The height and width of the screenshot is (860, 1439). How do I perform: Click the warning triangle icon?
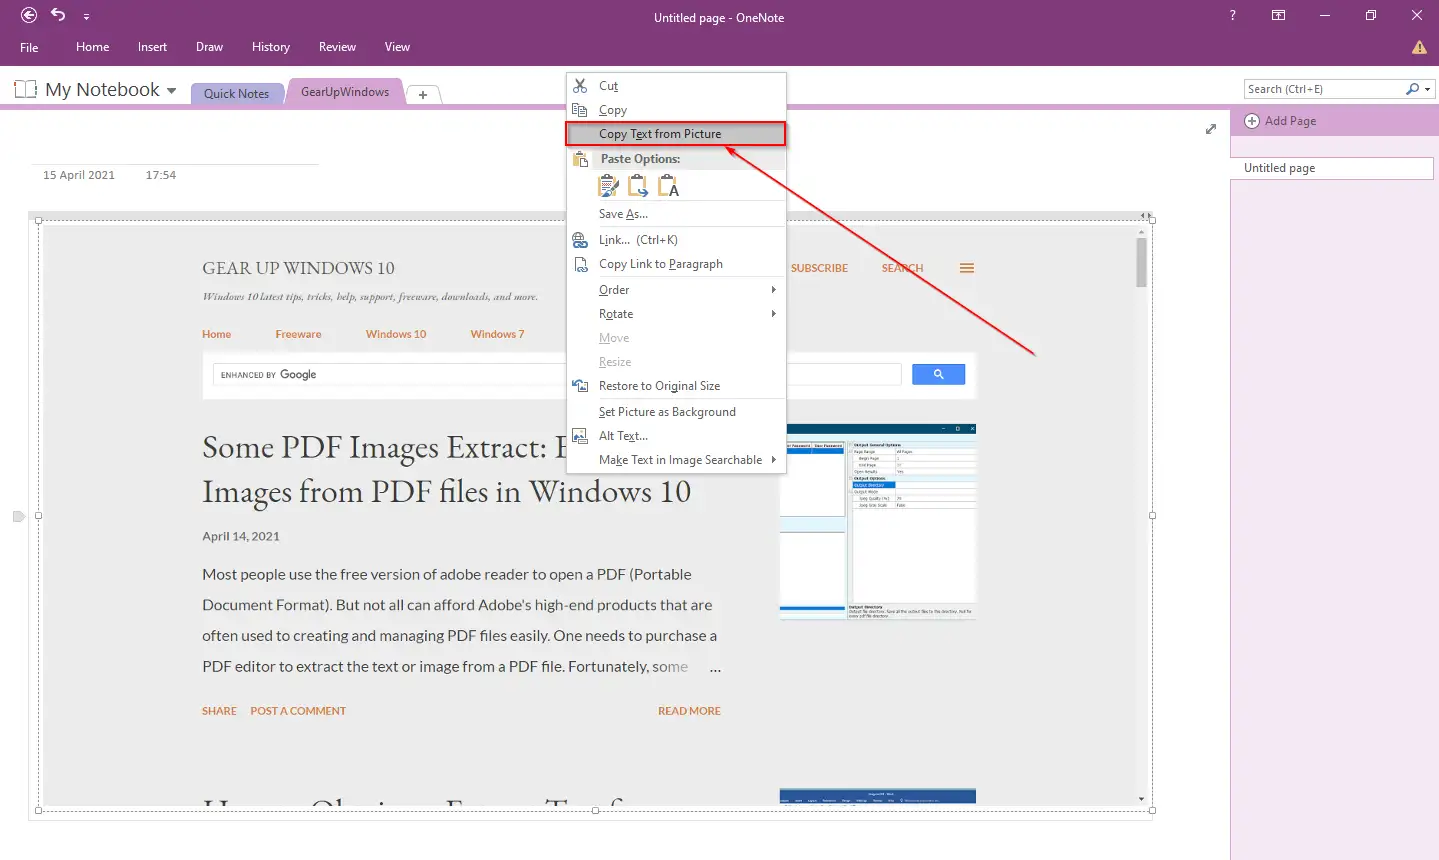[x=1419, y=47]
